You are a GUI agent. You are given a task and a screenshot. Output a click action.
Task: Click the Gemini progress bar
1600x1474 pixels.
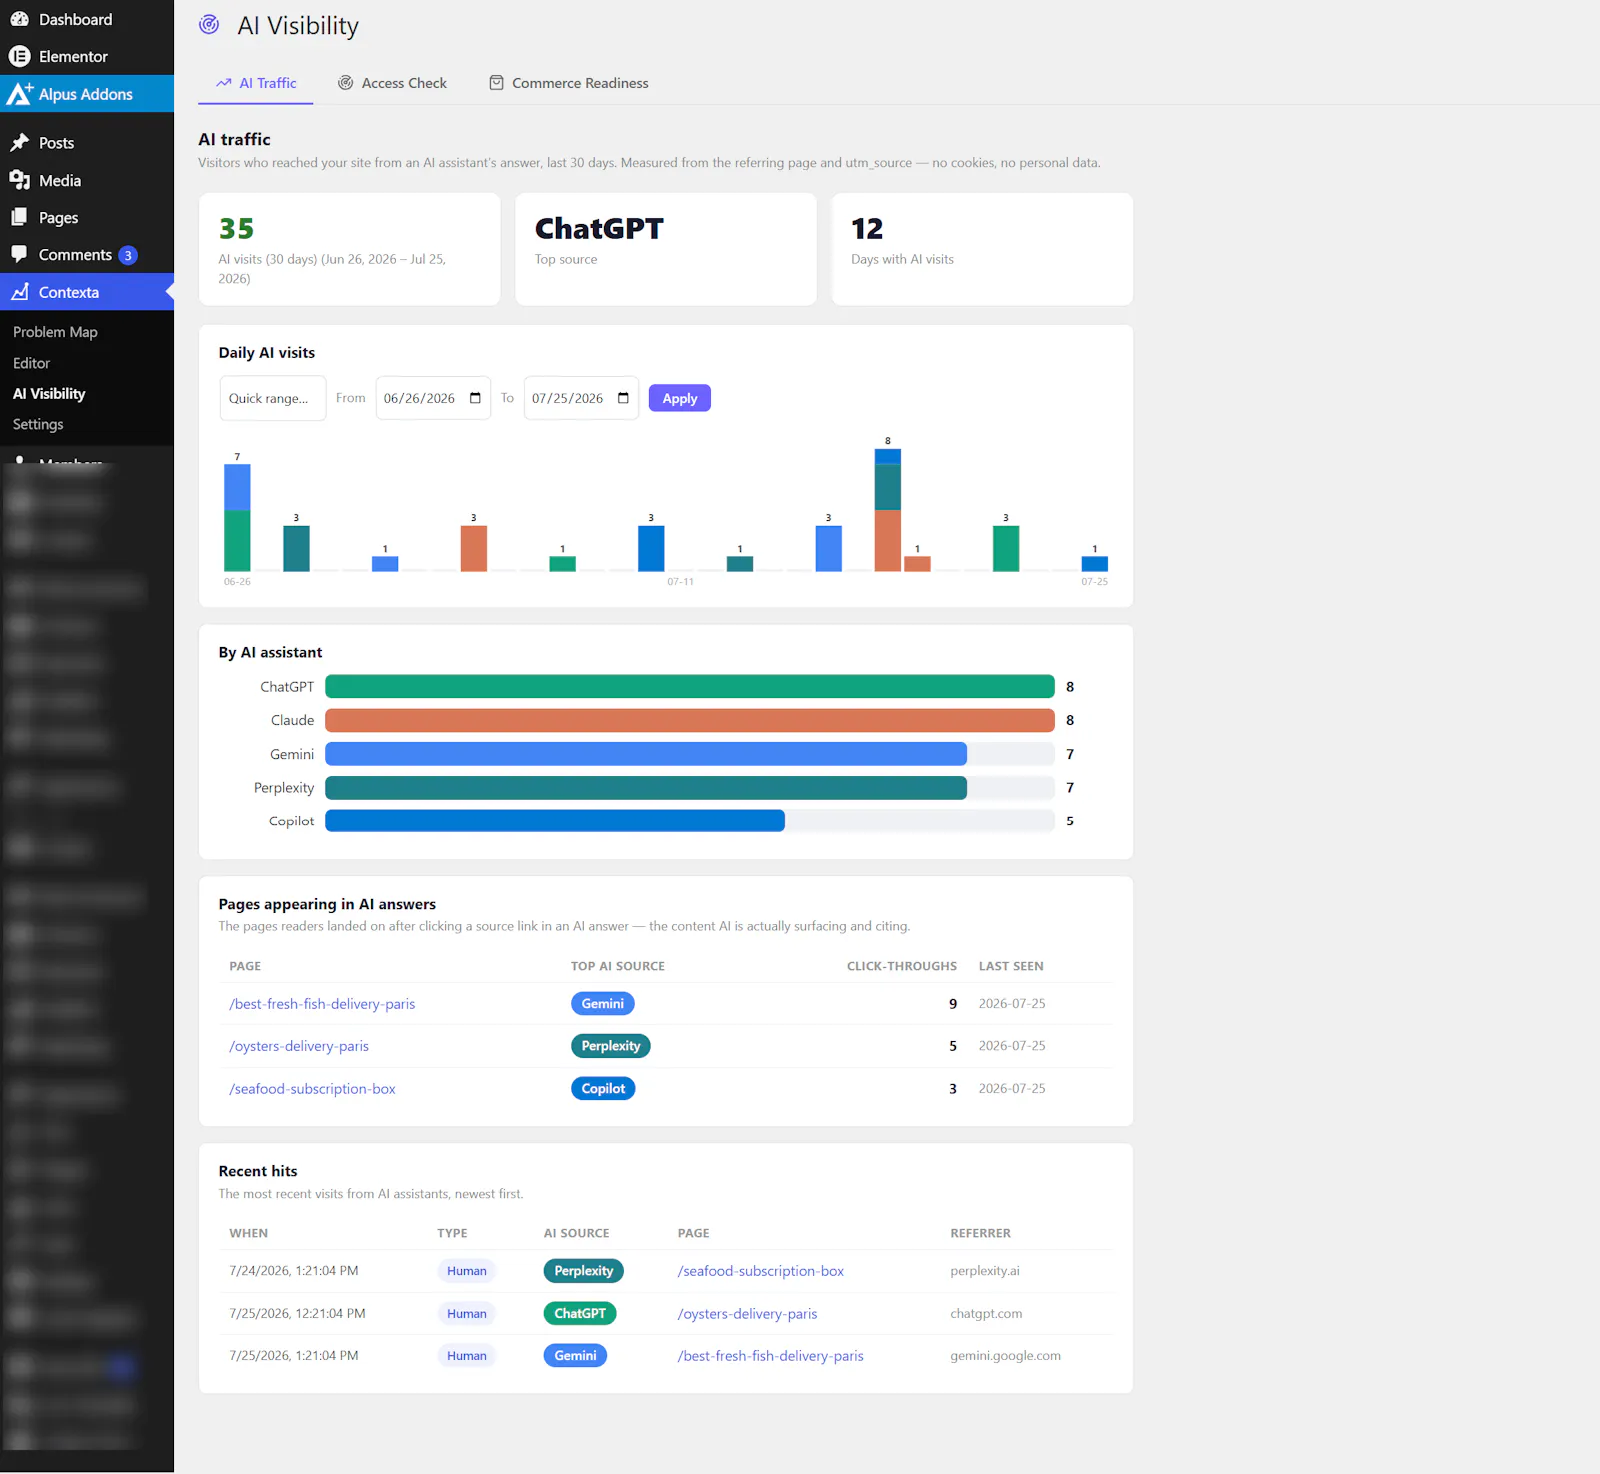pos(646,754)
